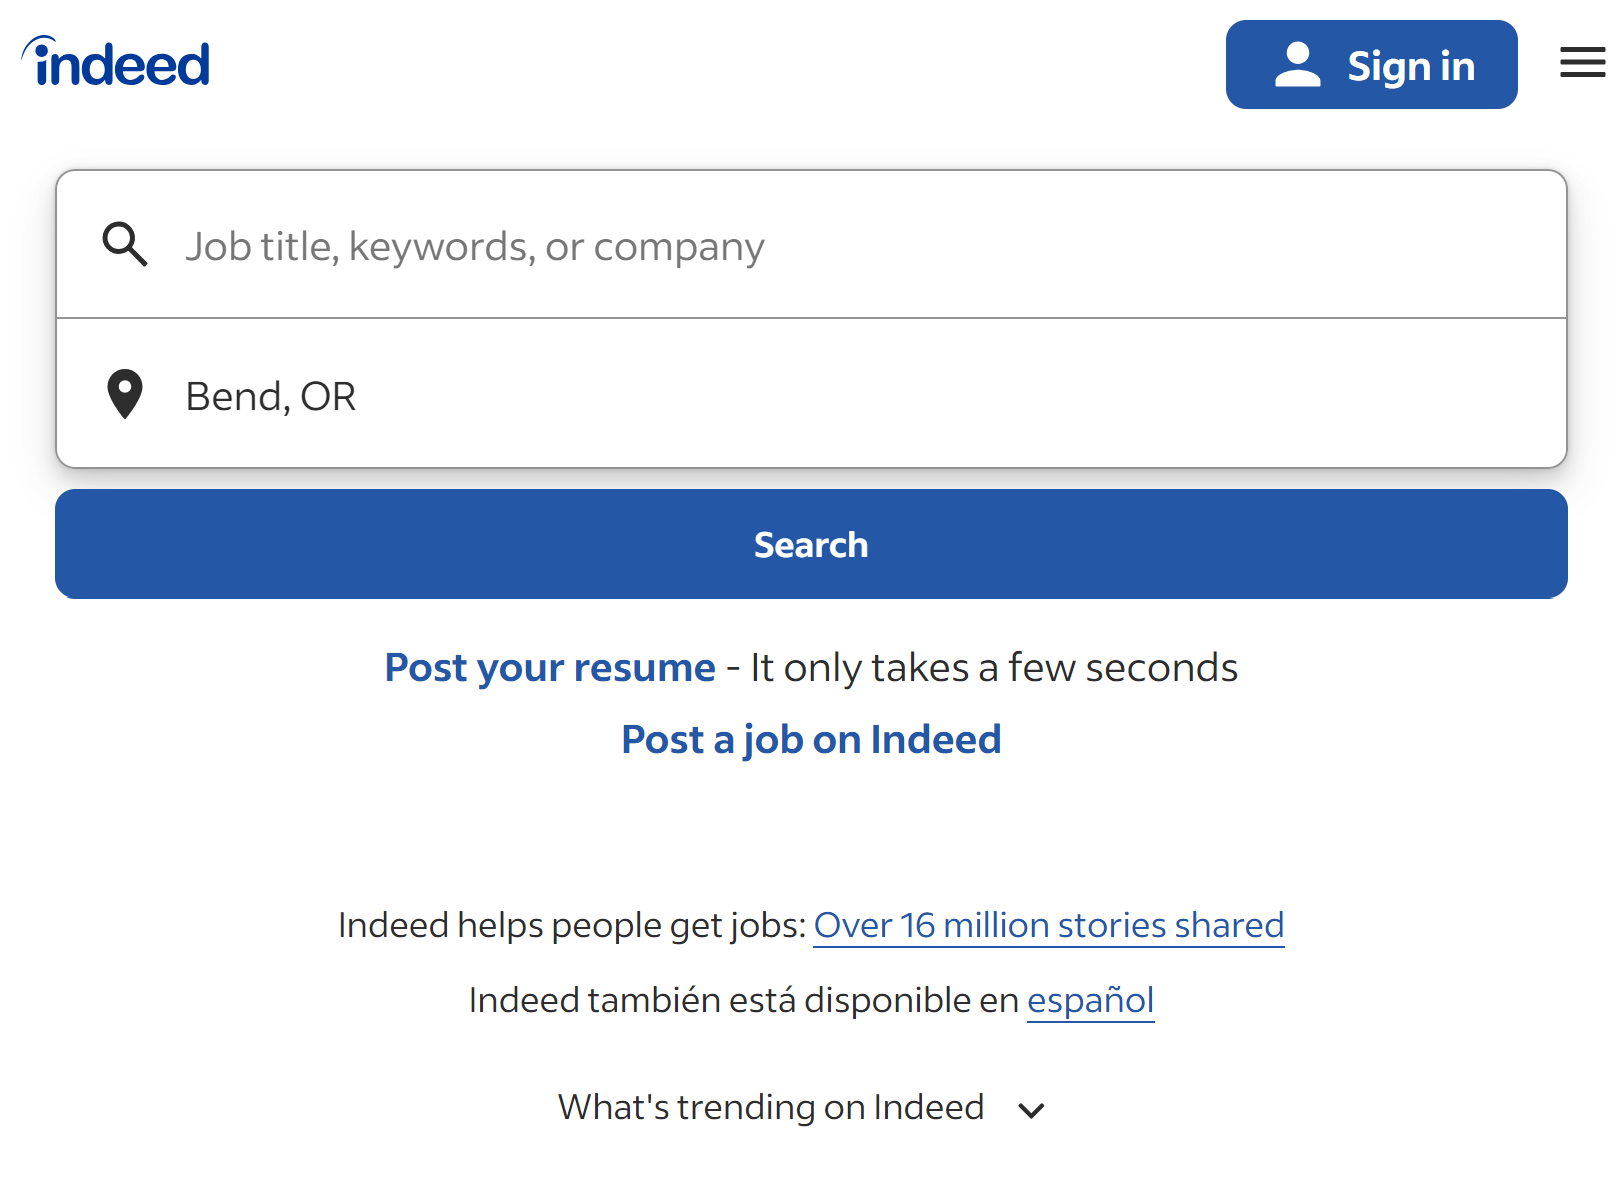Open the hamburger navigation menu
The height and width of the screenshot is (1195, 1617).
[x=1582, y=62]
